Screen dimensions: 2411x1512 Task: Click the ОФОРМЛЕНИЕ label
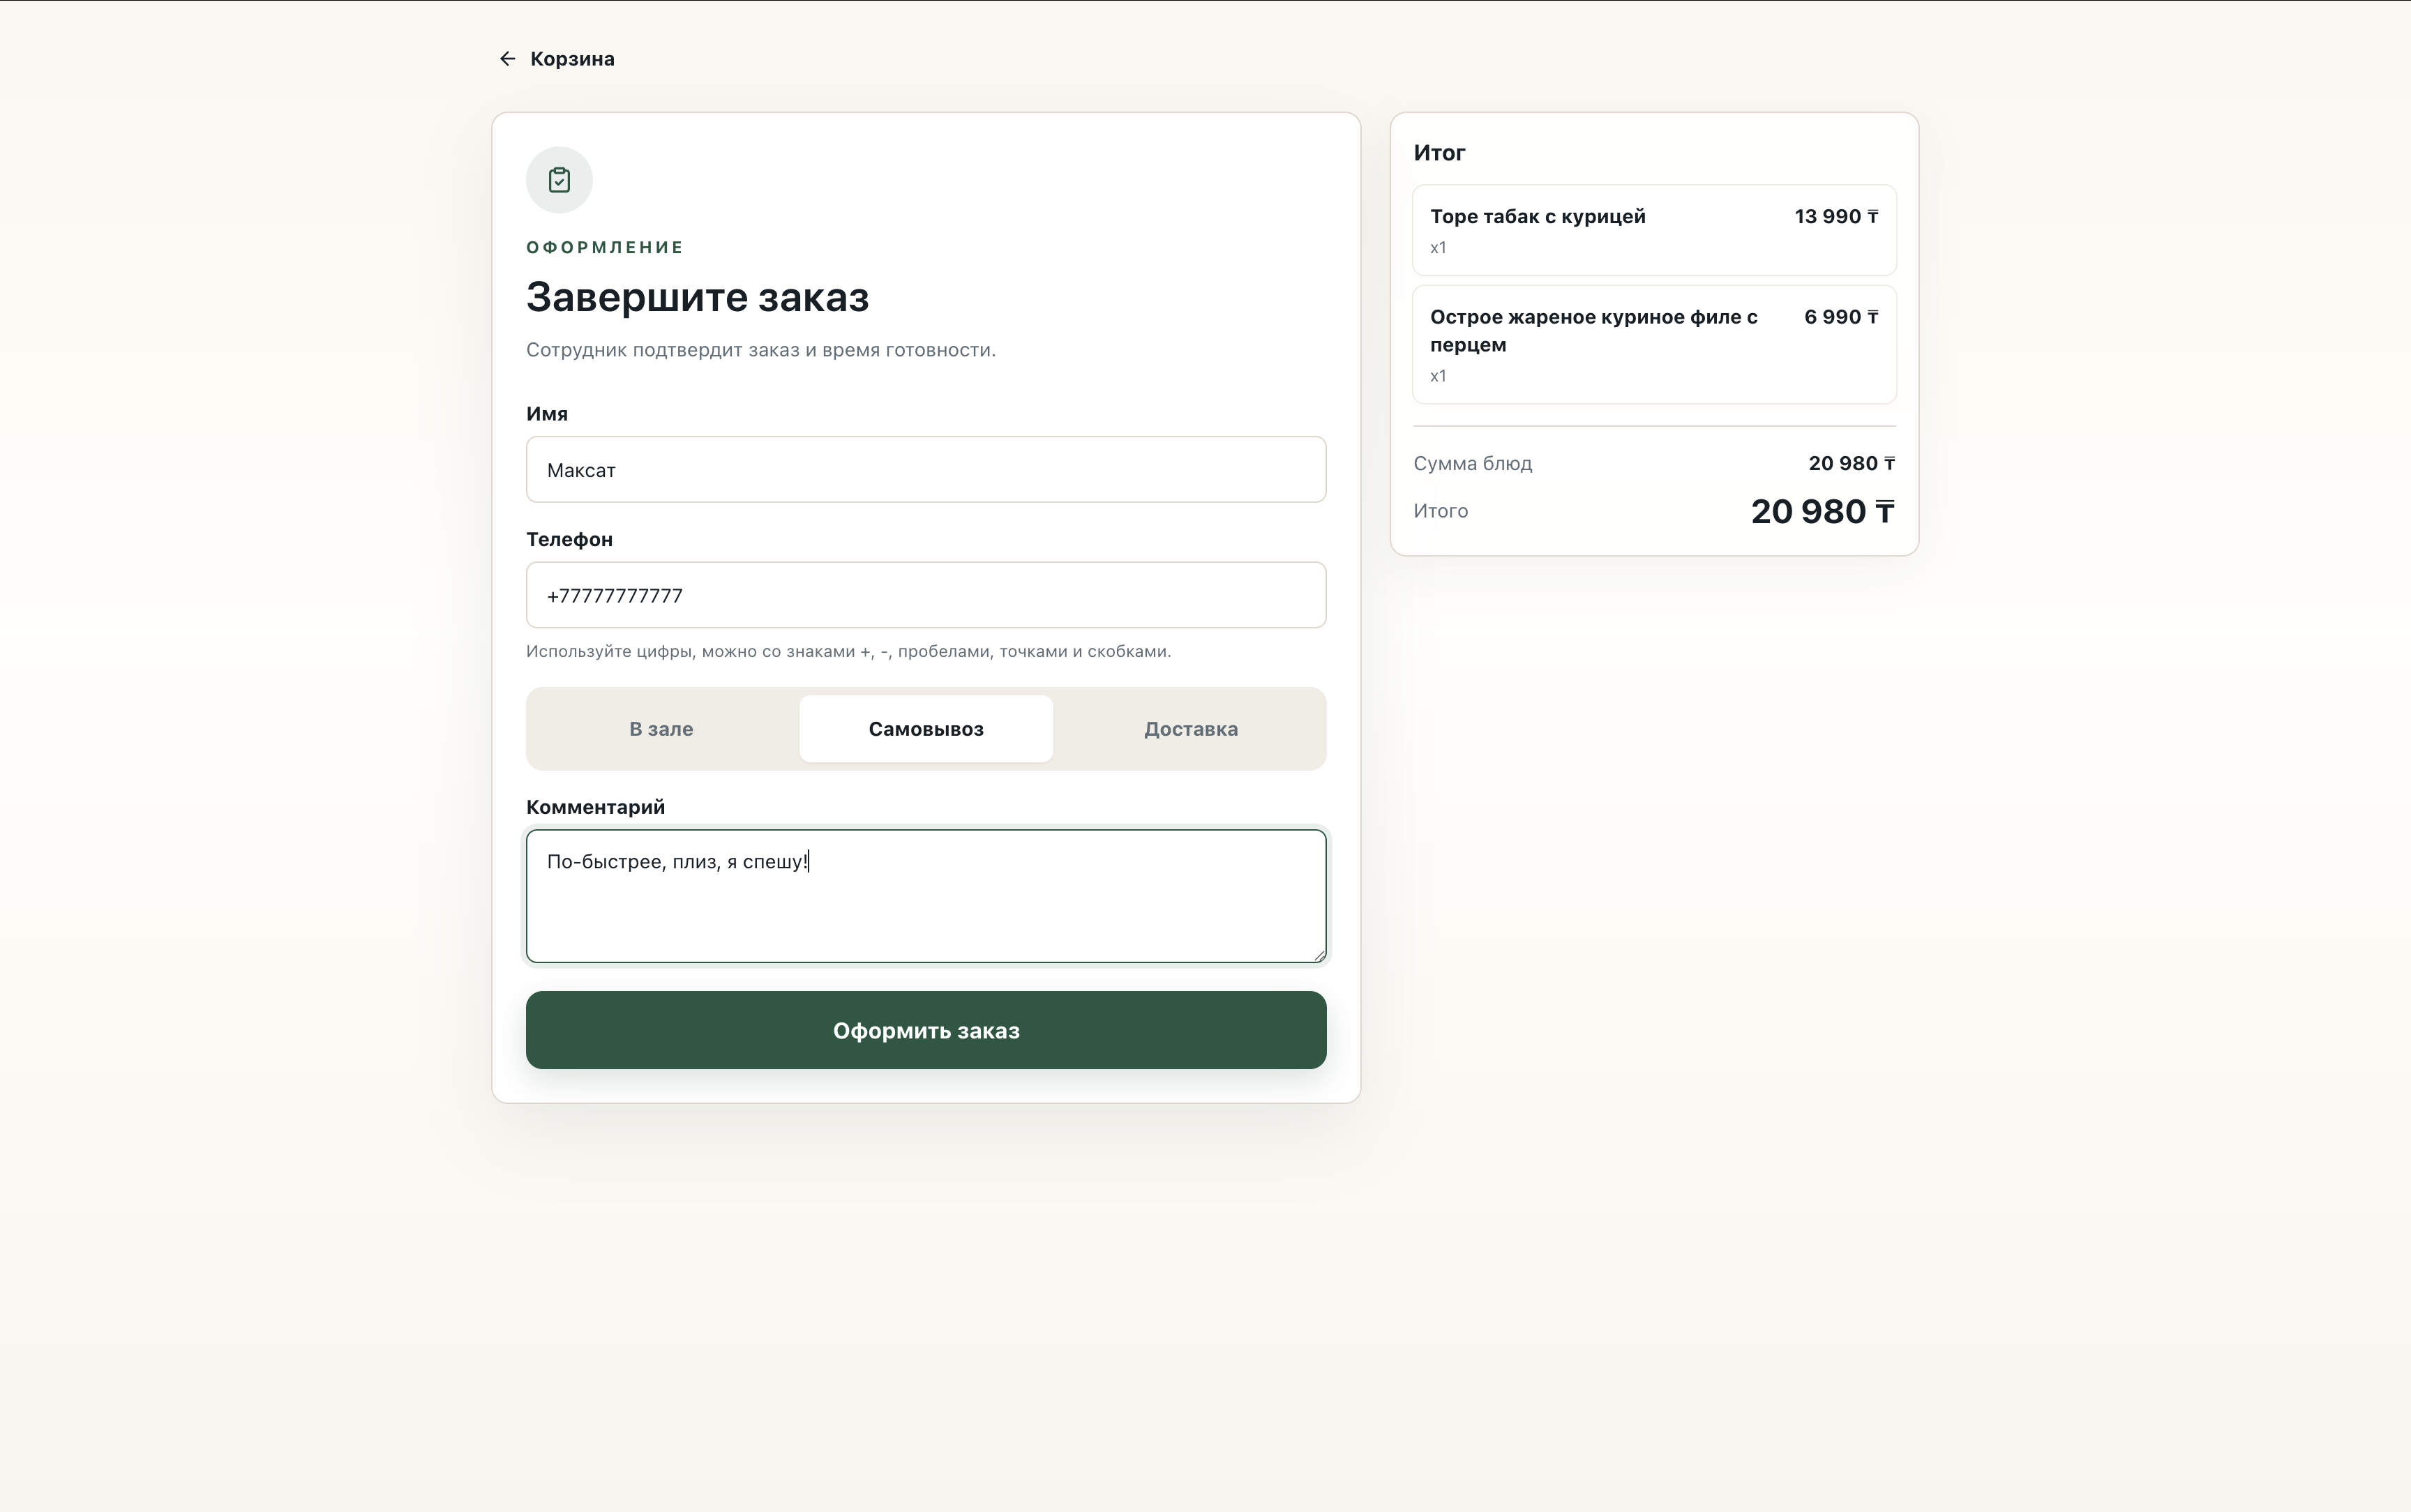click(605, 247)
